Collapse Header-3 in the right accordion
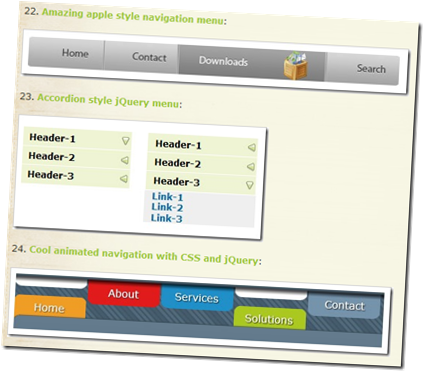Screen dimensions: 424x372 201,183
